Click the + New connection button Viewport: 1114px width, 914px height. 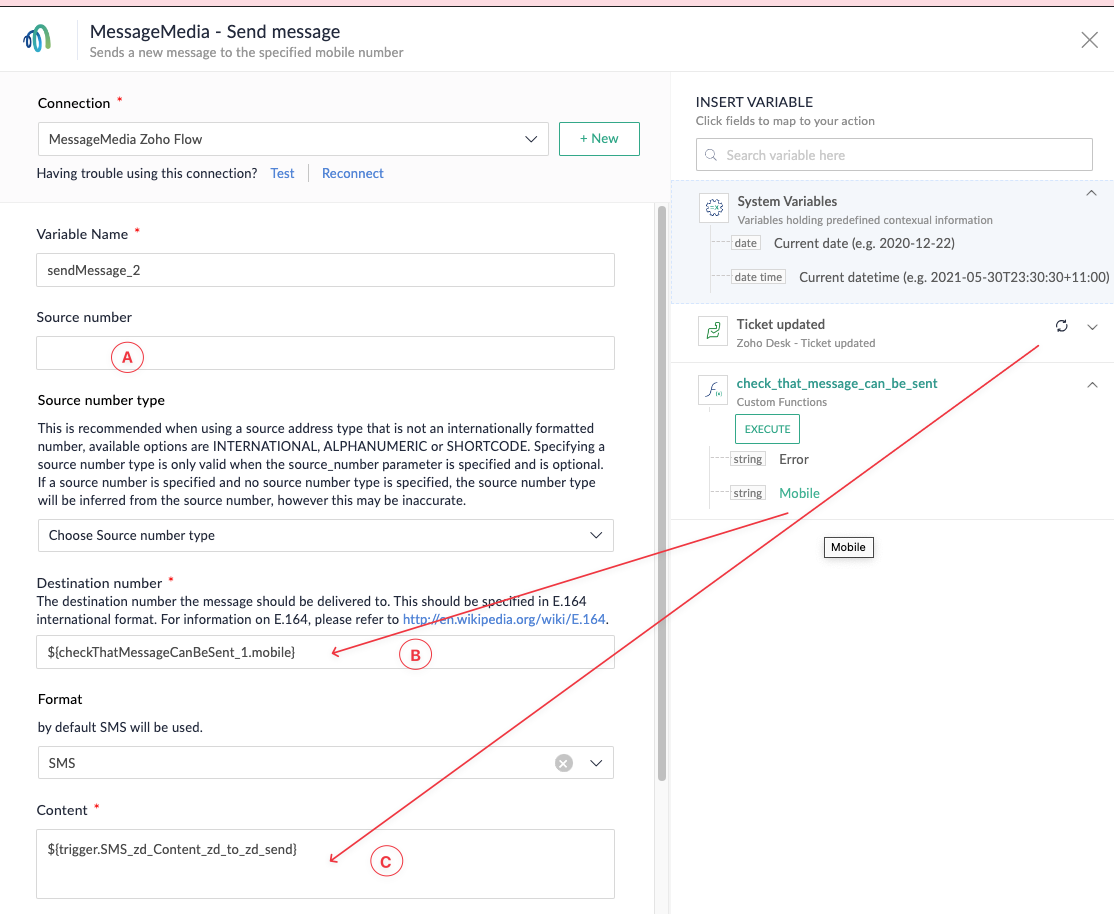[x=599, y=139]
